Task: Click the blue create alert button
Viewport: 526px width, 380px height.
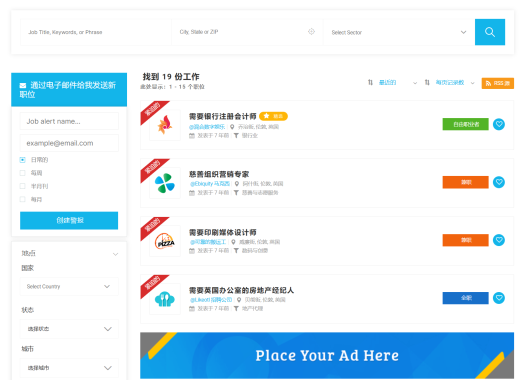Action: (x=69, y=220)
